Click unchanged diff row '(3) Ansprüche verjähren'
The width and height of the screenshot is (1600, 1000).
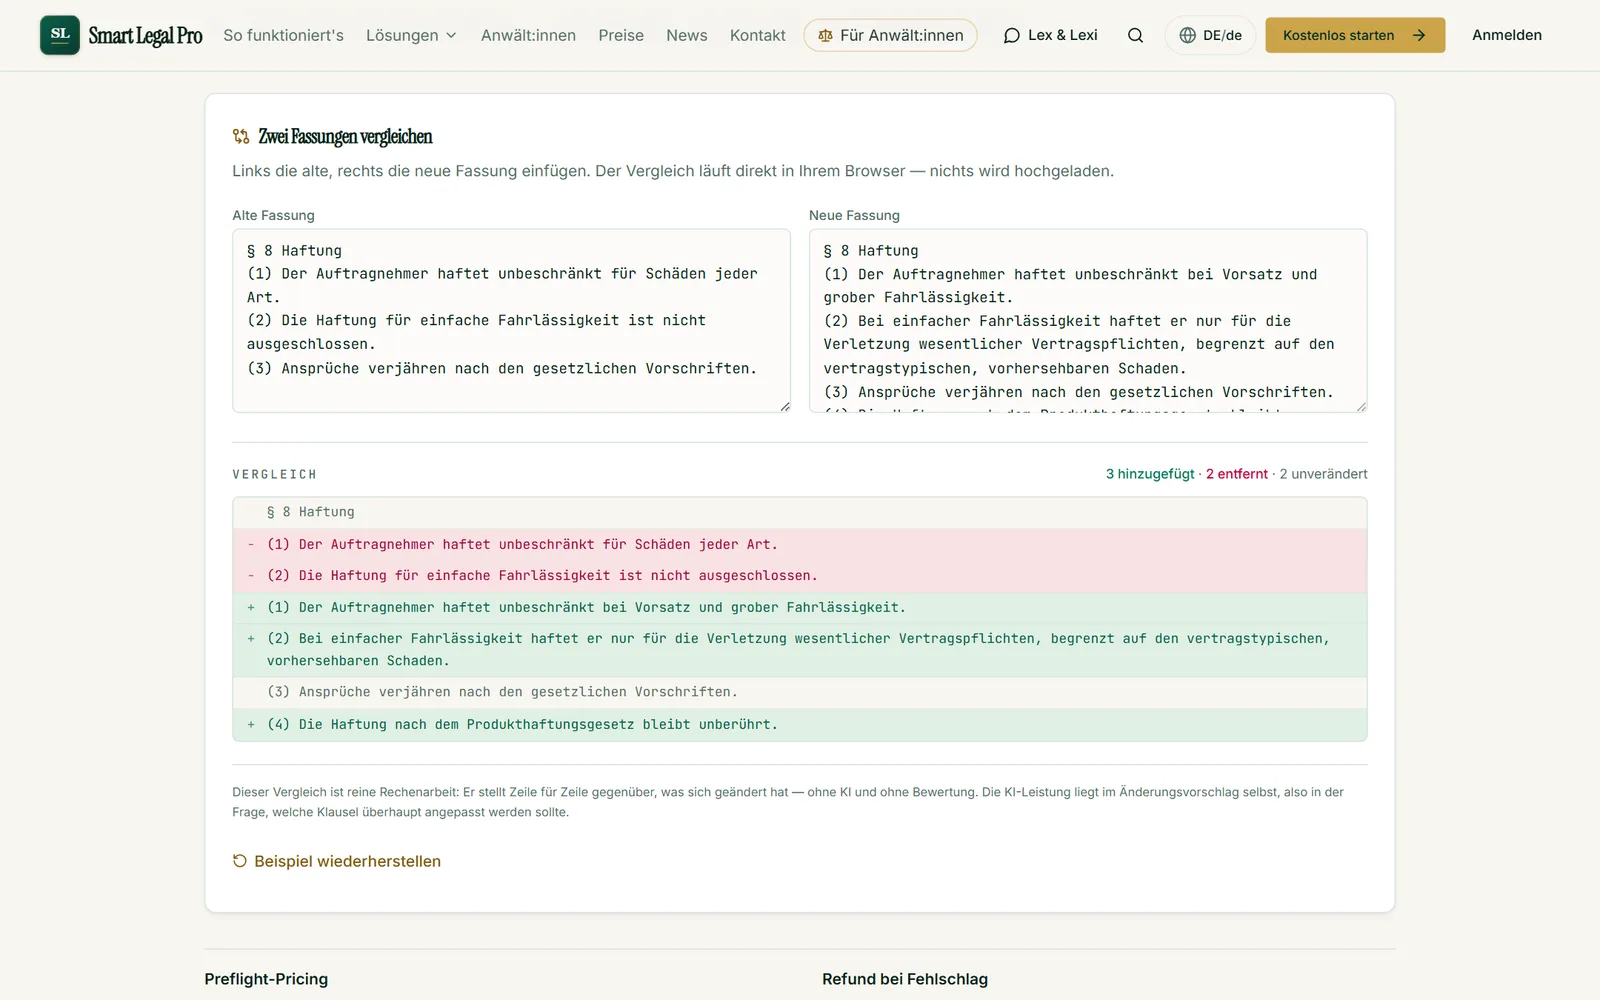click(800, 692)
